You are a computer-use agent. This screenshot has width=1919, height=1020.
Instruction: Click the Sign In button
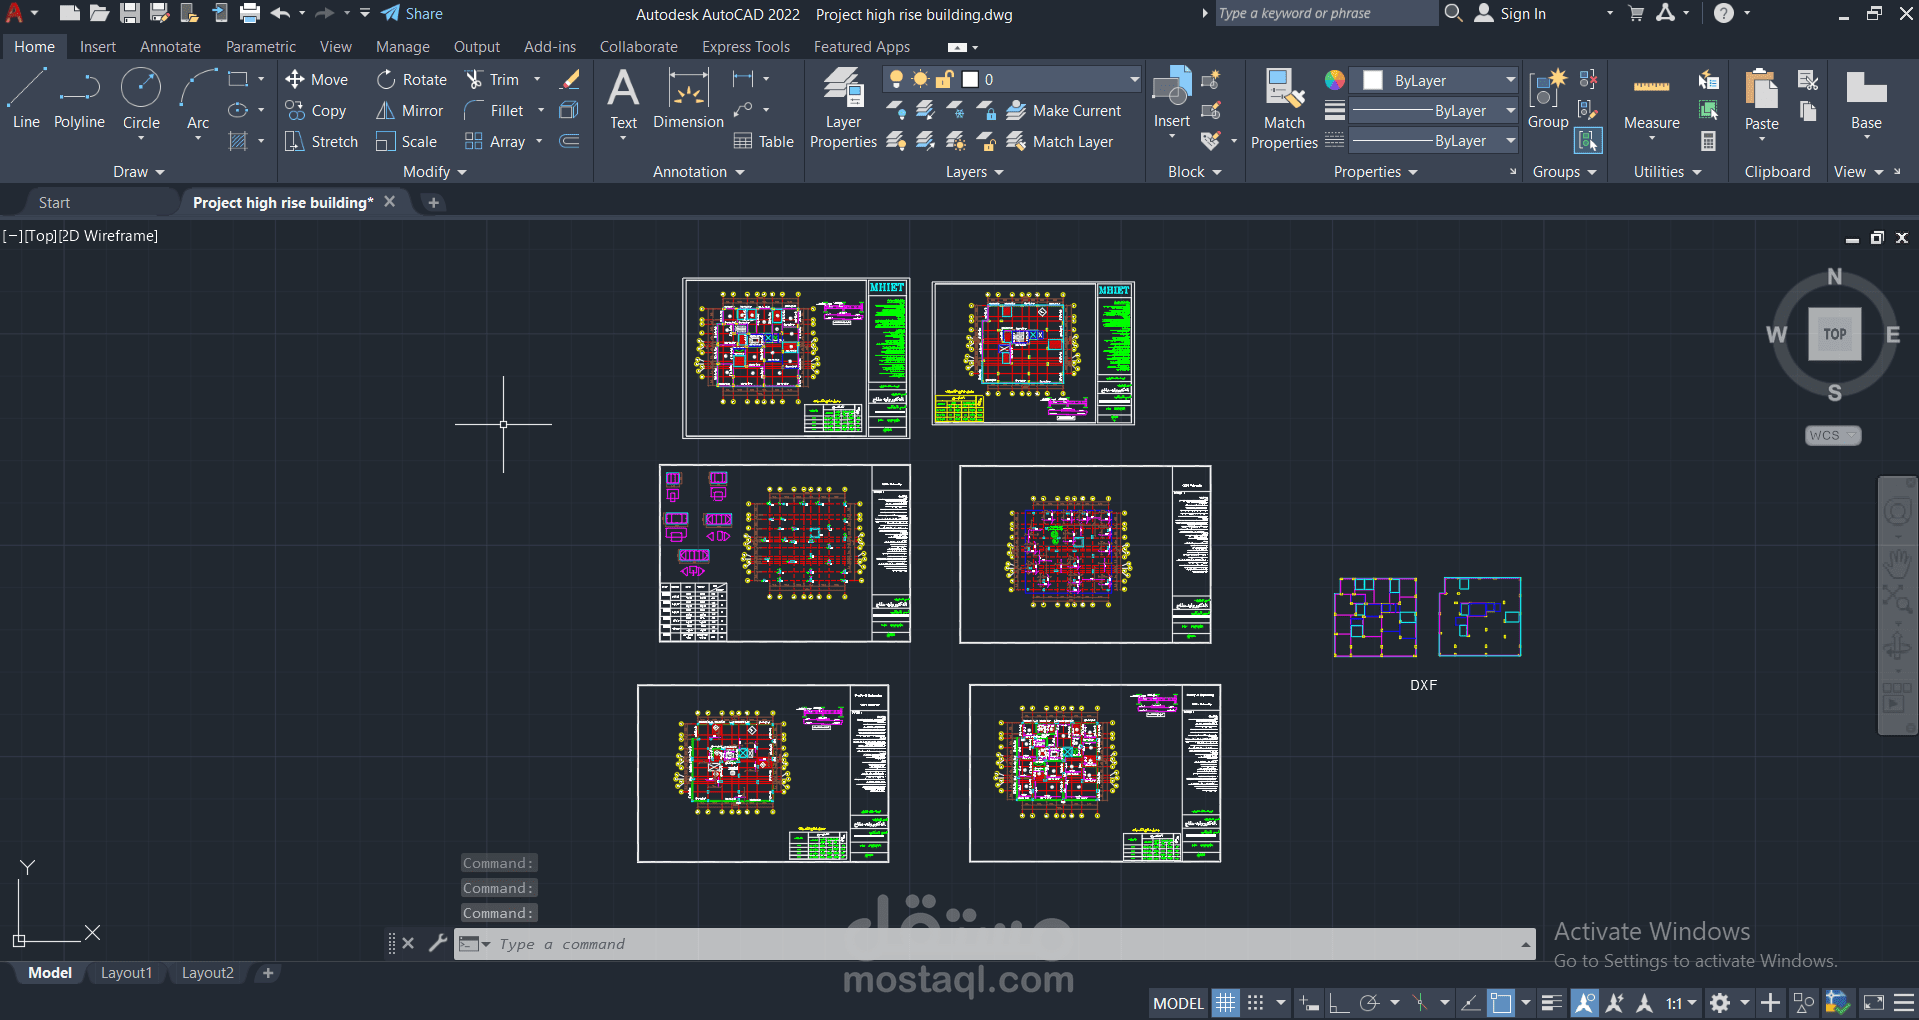pyautogui.click(x=1510, y=13)
